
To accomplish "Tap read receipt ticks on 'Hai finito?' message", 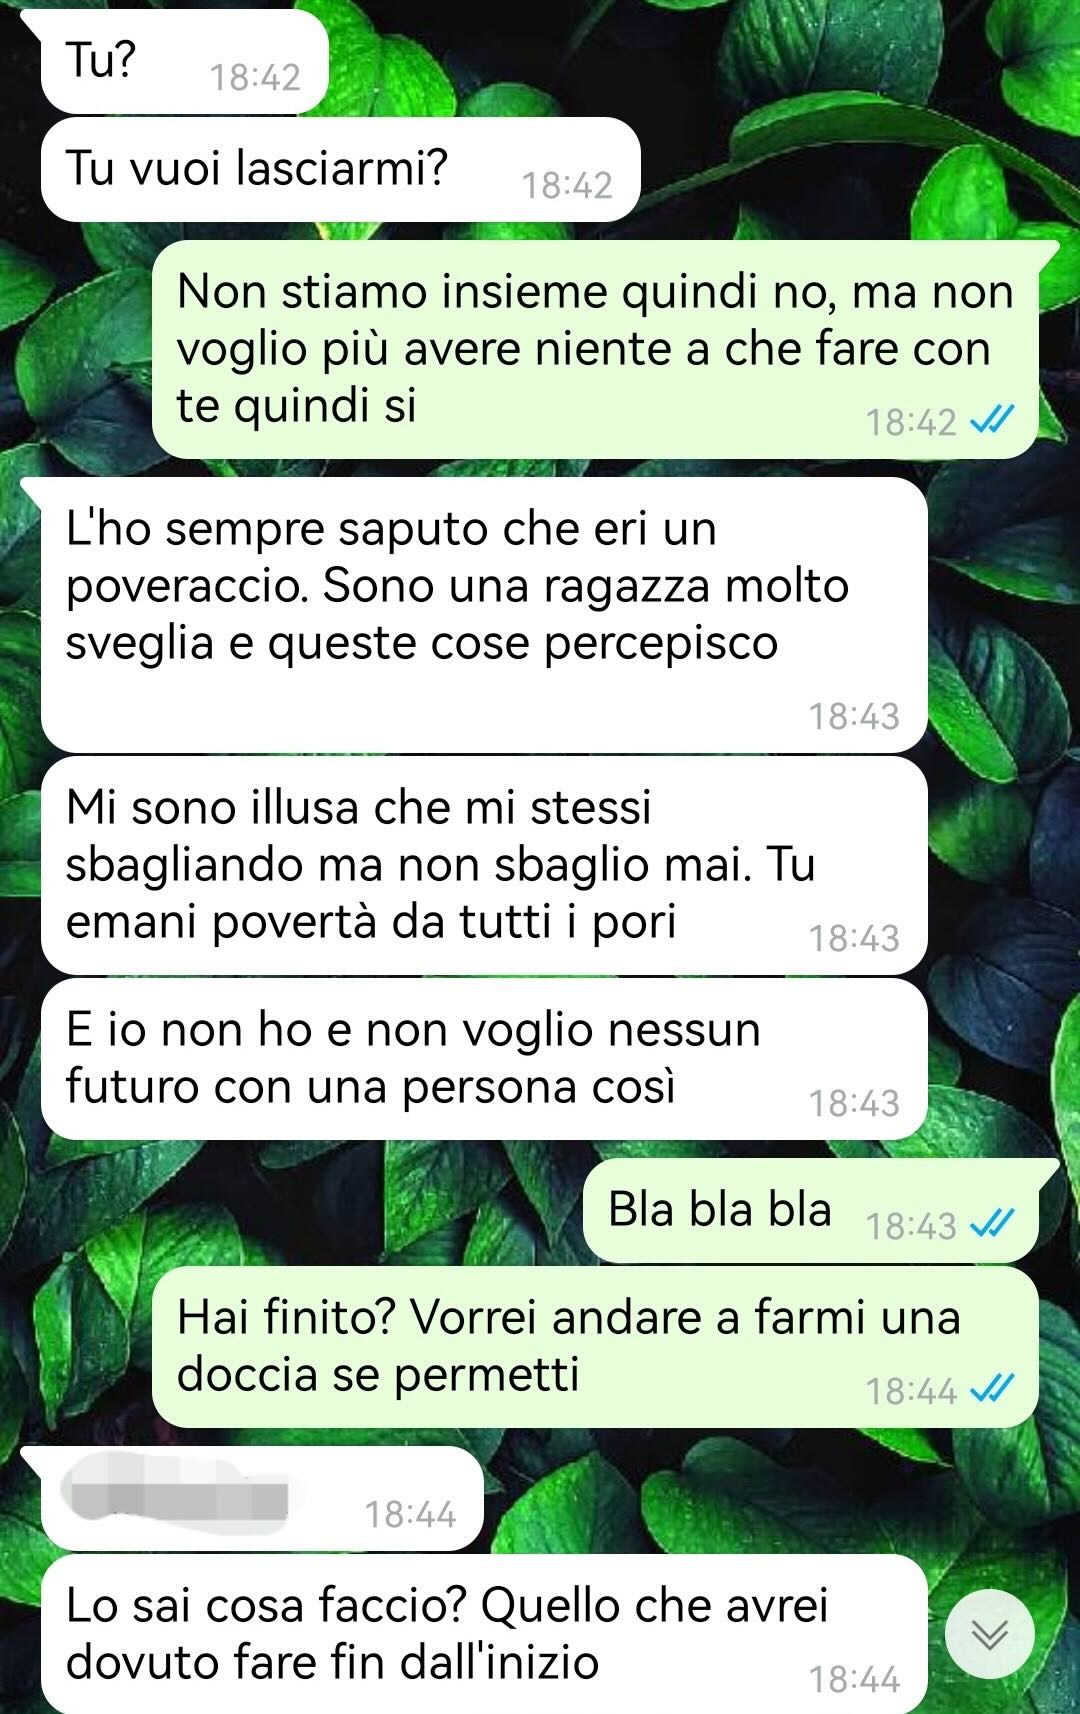I will 992,1389.
